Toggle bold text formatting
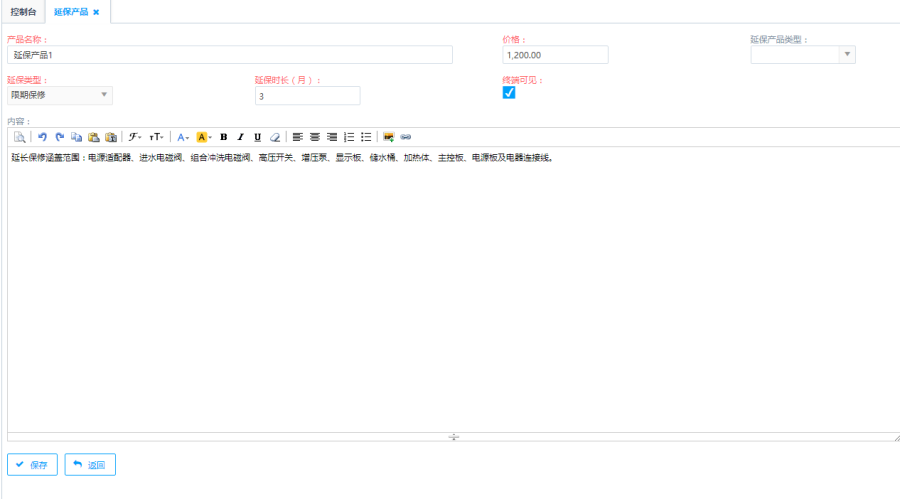 coord(223,137)
